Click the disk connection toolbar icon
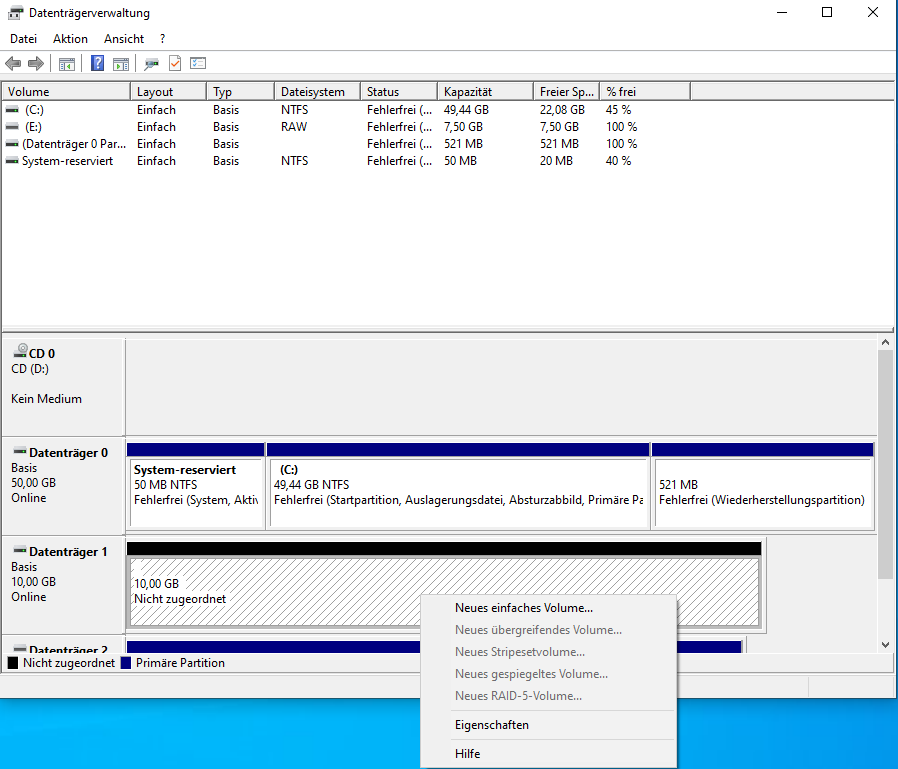The width and height of the screenshot is (898, 769). (151, 64)
